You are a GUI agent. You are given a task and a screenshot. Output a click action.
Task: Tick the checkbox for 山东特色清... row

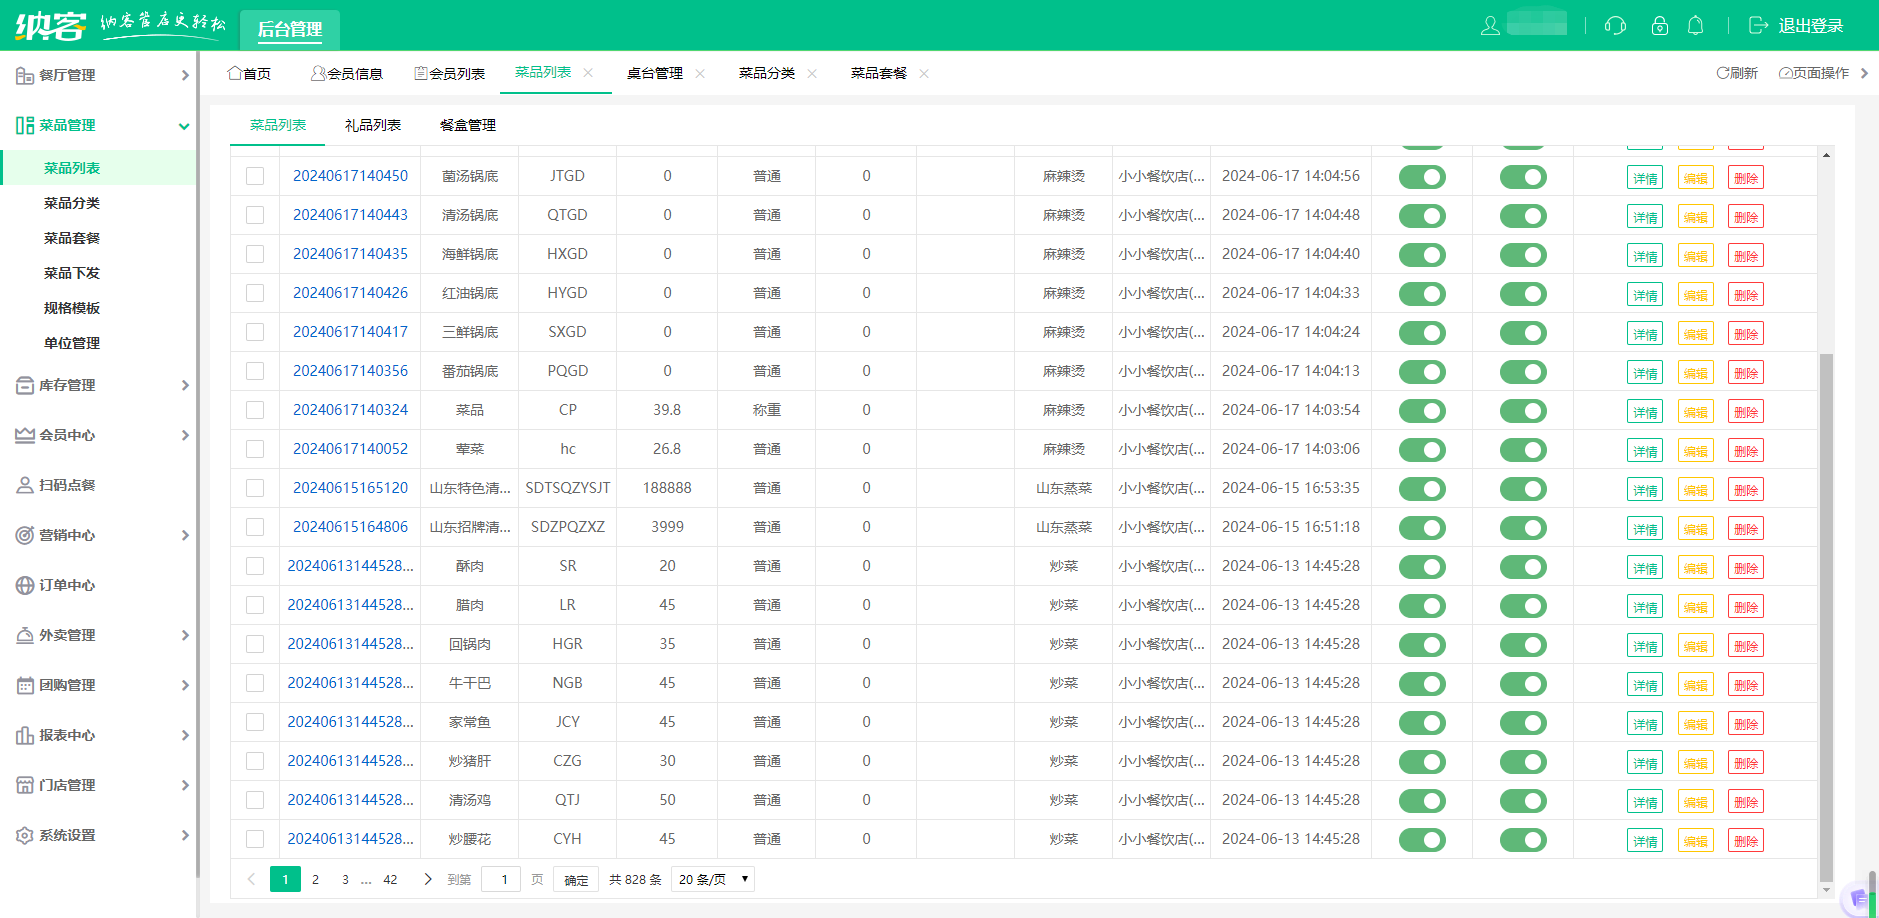click(x=254, y=488)
